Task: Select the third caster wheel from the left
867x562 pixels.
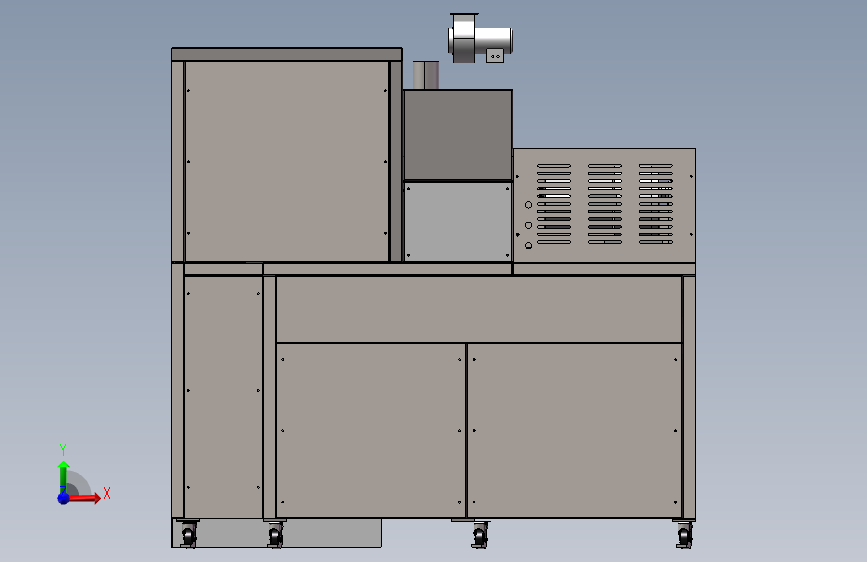Action: (x=480, y=534)
